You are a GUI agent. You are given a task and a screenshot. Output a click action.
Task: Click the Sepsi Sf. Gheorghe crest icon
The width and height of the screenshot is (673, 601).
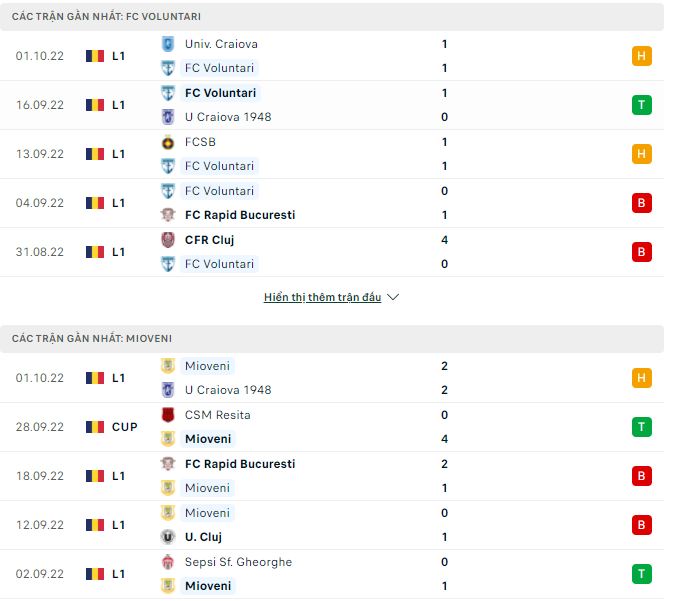tap(168, 562)
